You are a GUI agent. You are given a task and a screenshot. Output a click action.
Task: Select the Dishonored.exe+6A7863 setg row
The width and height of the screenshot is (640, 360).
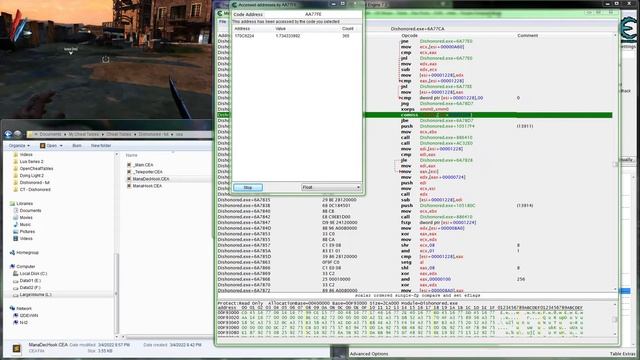pos(414,262)
